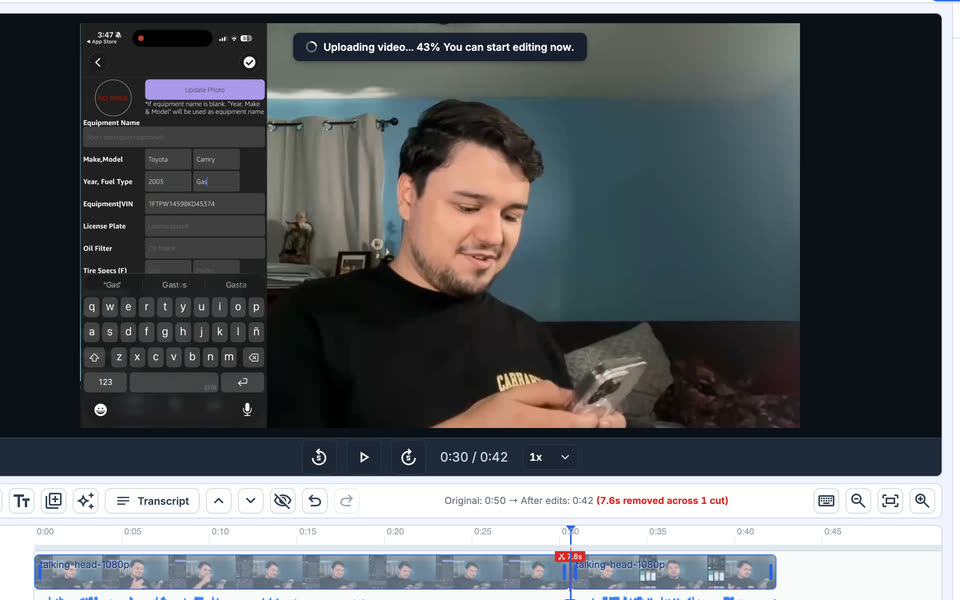The image size is (960, 600).
Task: Click the Camry model field
Action: tap(216, 159)
